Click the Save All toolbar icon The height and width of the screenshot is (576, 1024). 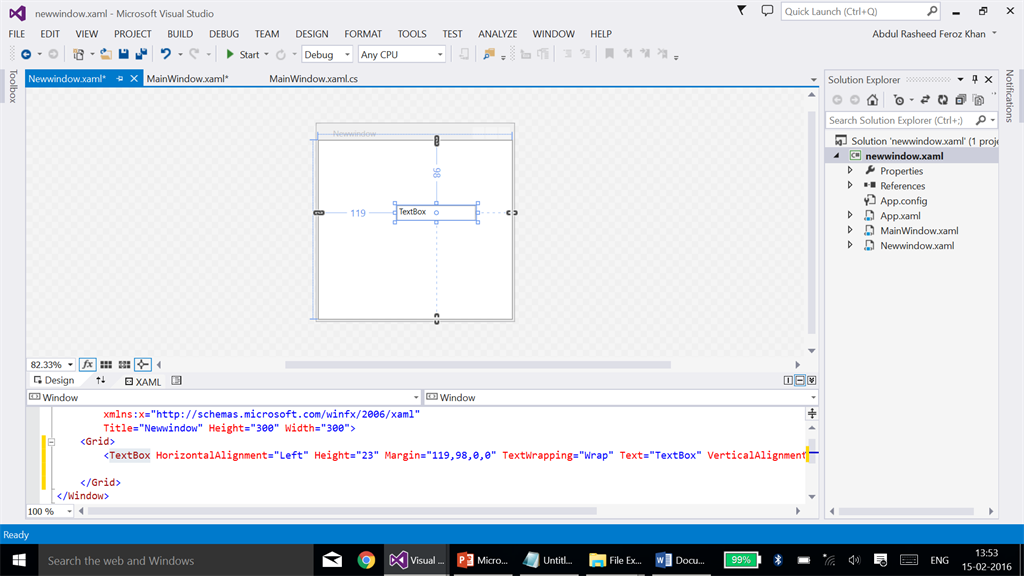(x=141, y=55)
